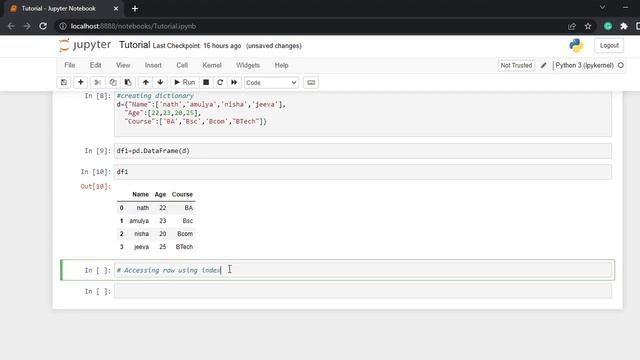Click the share page icon in the address bar
This screenshot has width=640, height=360.
point(572,26)
